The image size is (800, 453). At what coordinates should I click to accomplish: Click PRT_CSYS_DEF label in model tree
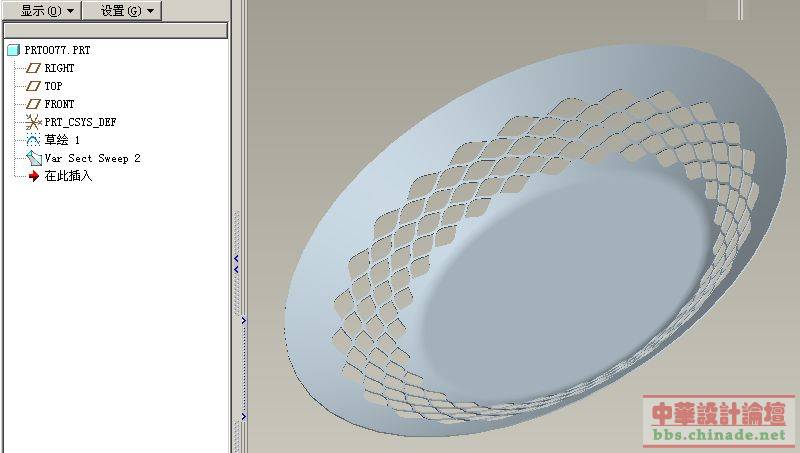80,122
